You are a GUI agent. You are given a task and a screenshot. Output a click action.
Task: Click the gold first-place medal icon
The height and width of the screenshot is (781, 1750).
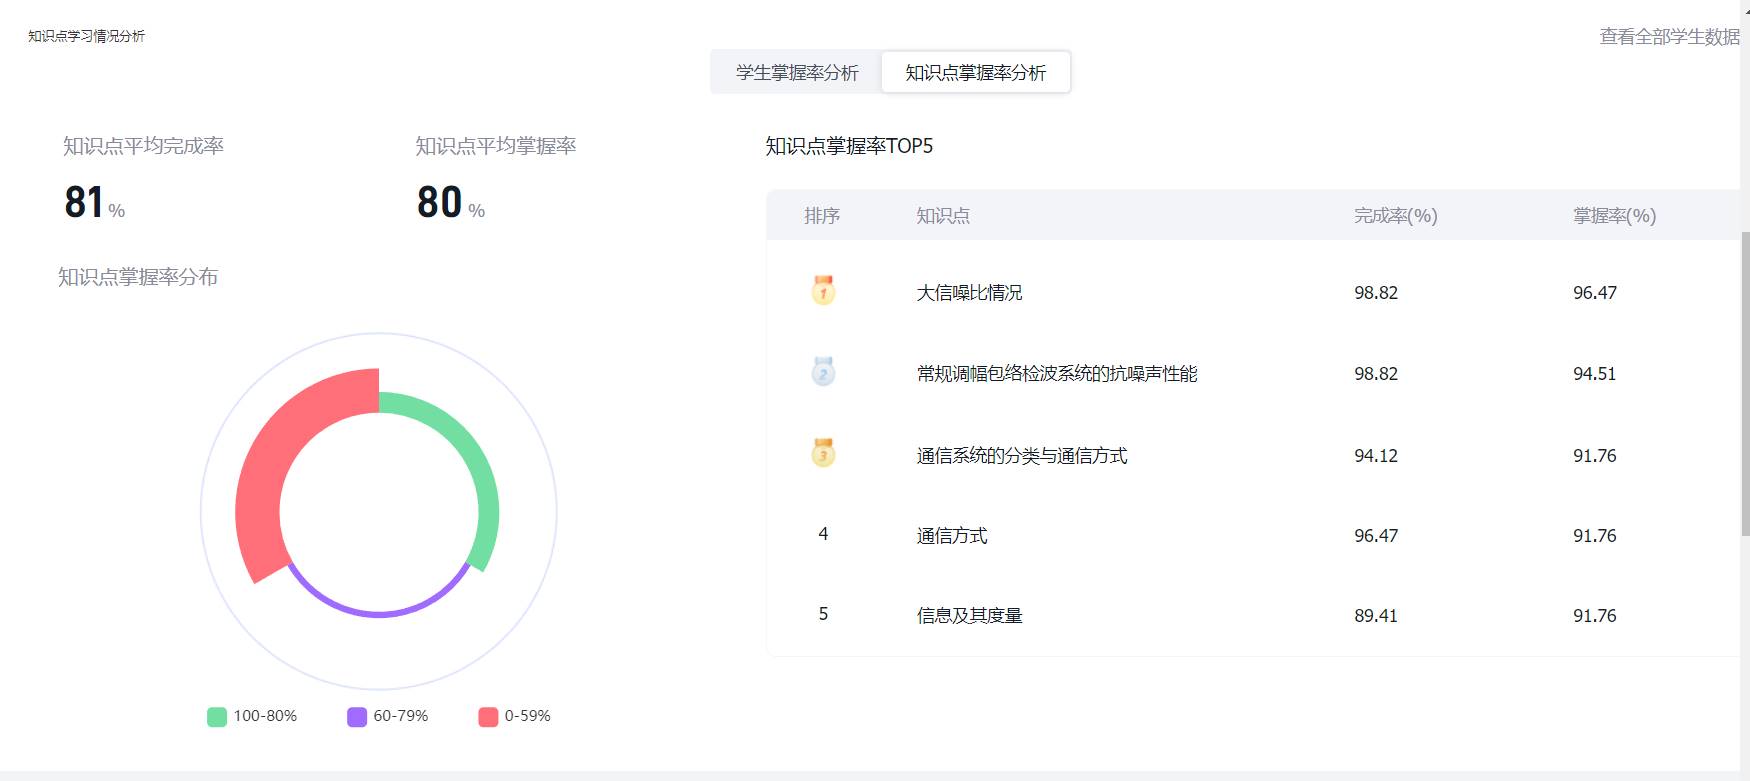pos(823,291)
